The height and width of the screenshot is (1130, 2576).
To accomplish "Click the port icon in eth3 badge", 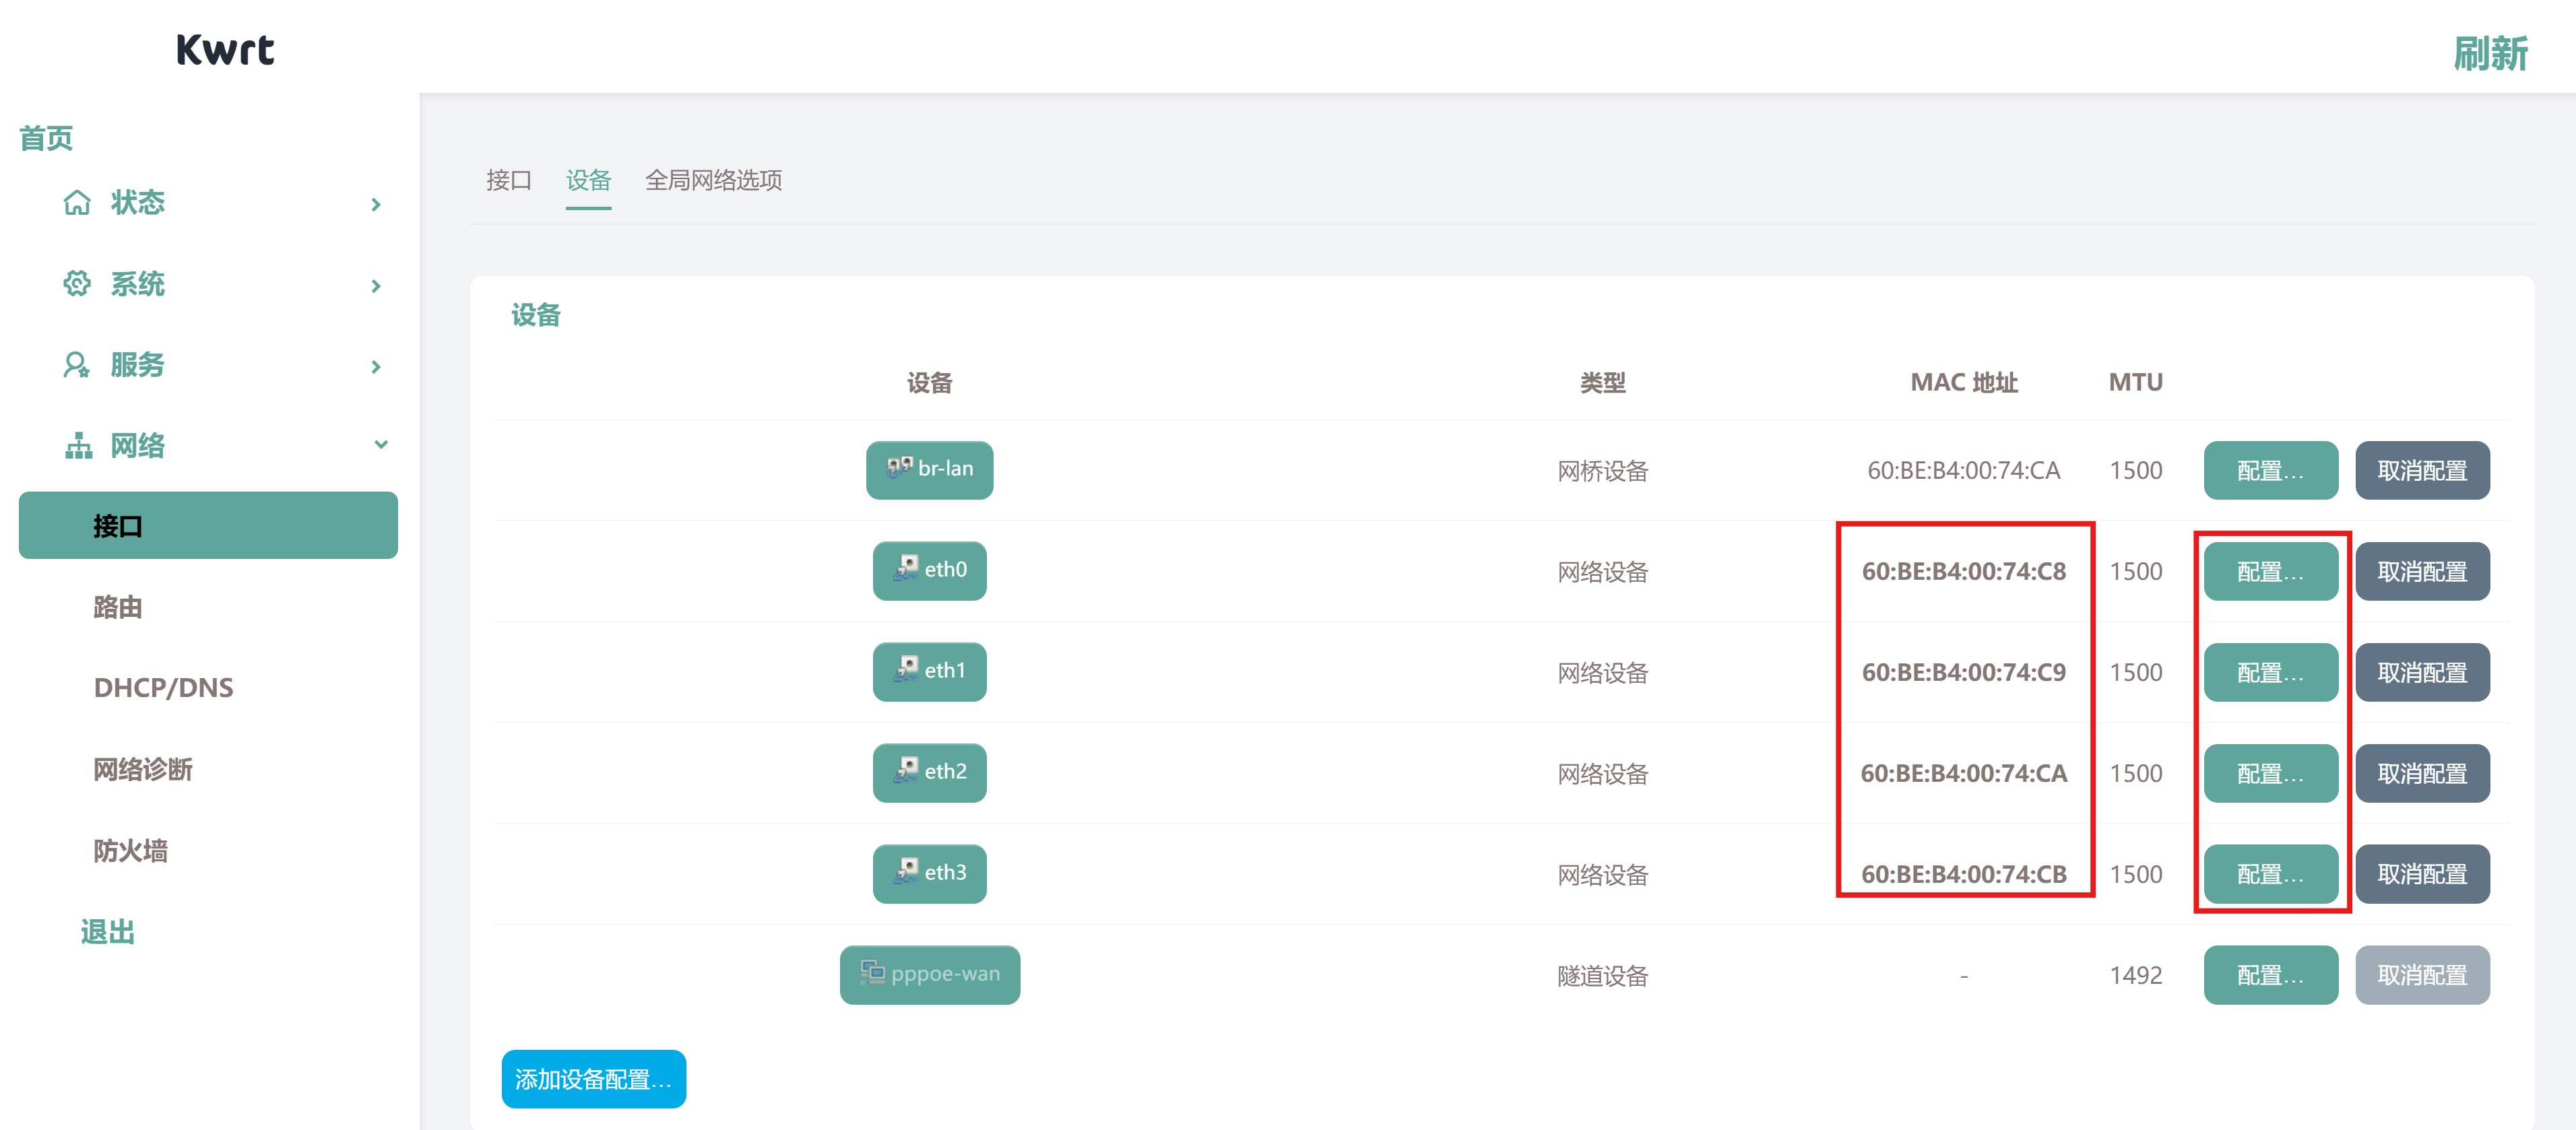I will click(906, 871).
